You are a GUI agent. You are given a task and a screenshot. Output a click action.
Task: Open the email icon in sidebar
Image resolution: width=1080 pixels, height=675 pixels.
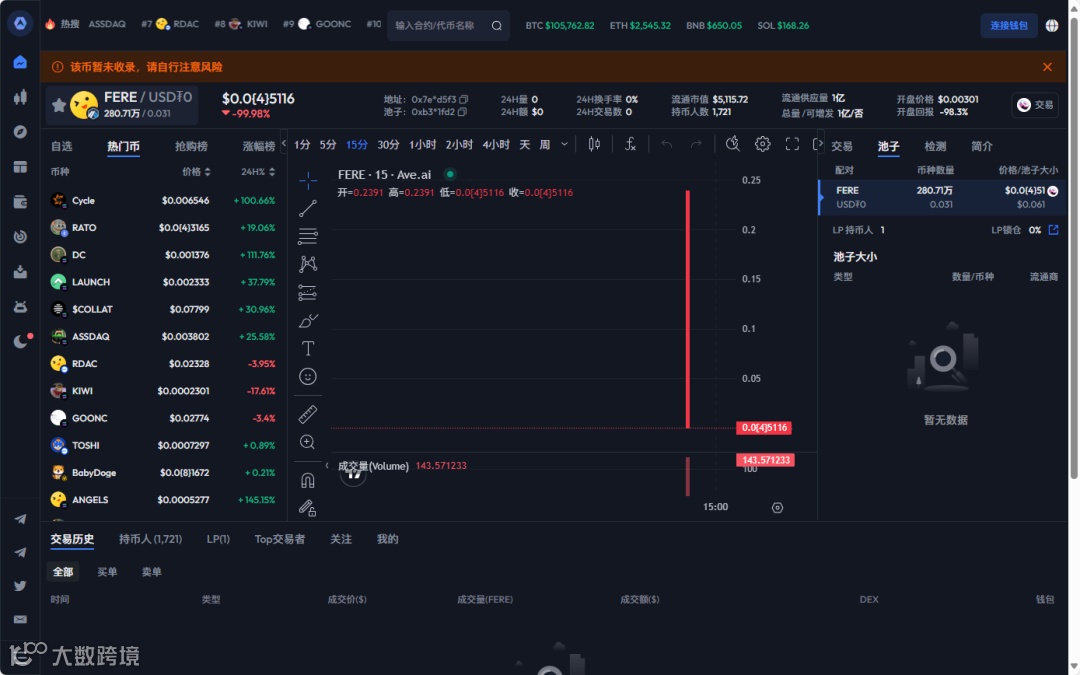tap(20, 619)
